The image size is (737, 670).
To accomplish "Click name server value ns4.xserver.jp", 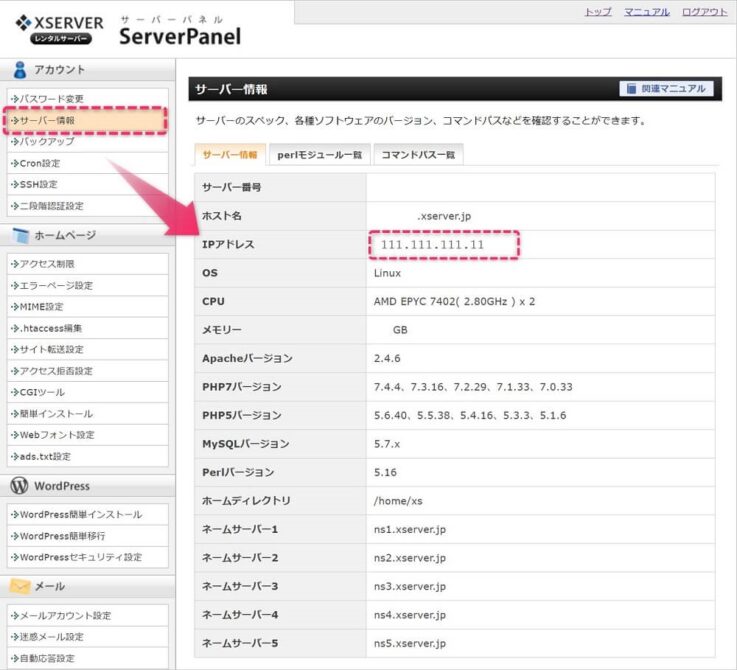I will click(410, 615).
